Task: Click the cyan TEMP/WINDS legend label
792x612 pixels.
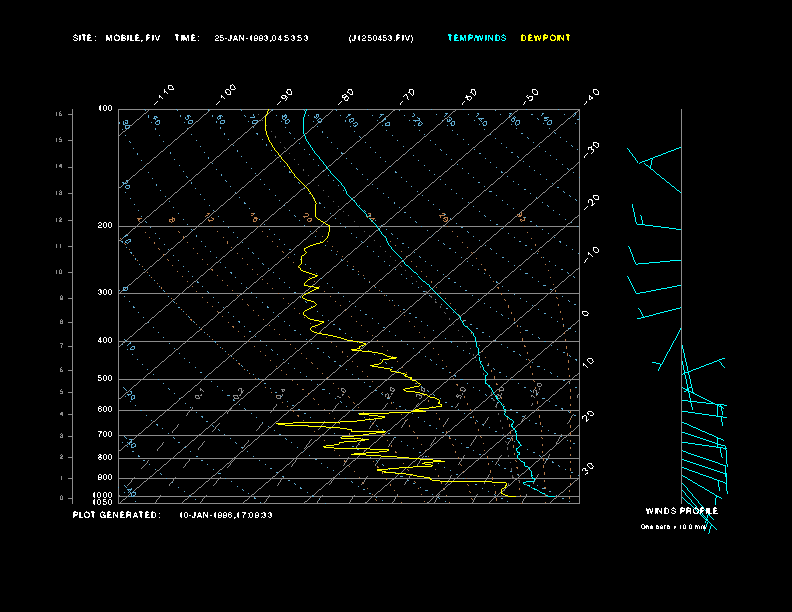Action: 477,38
